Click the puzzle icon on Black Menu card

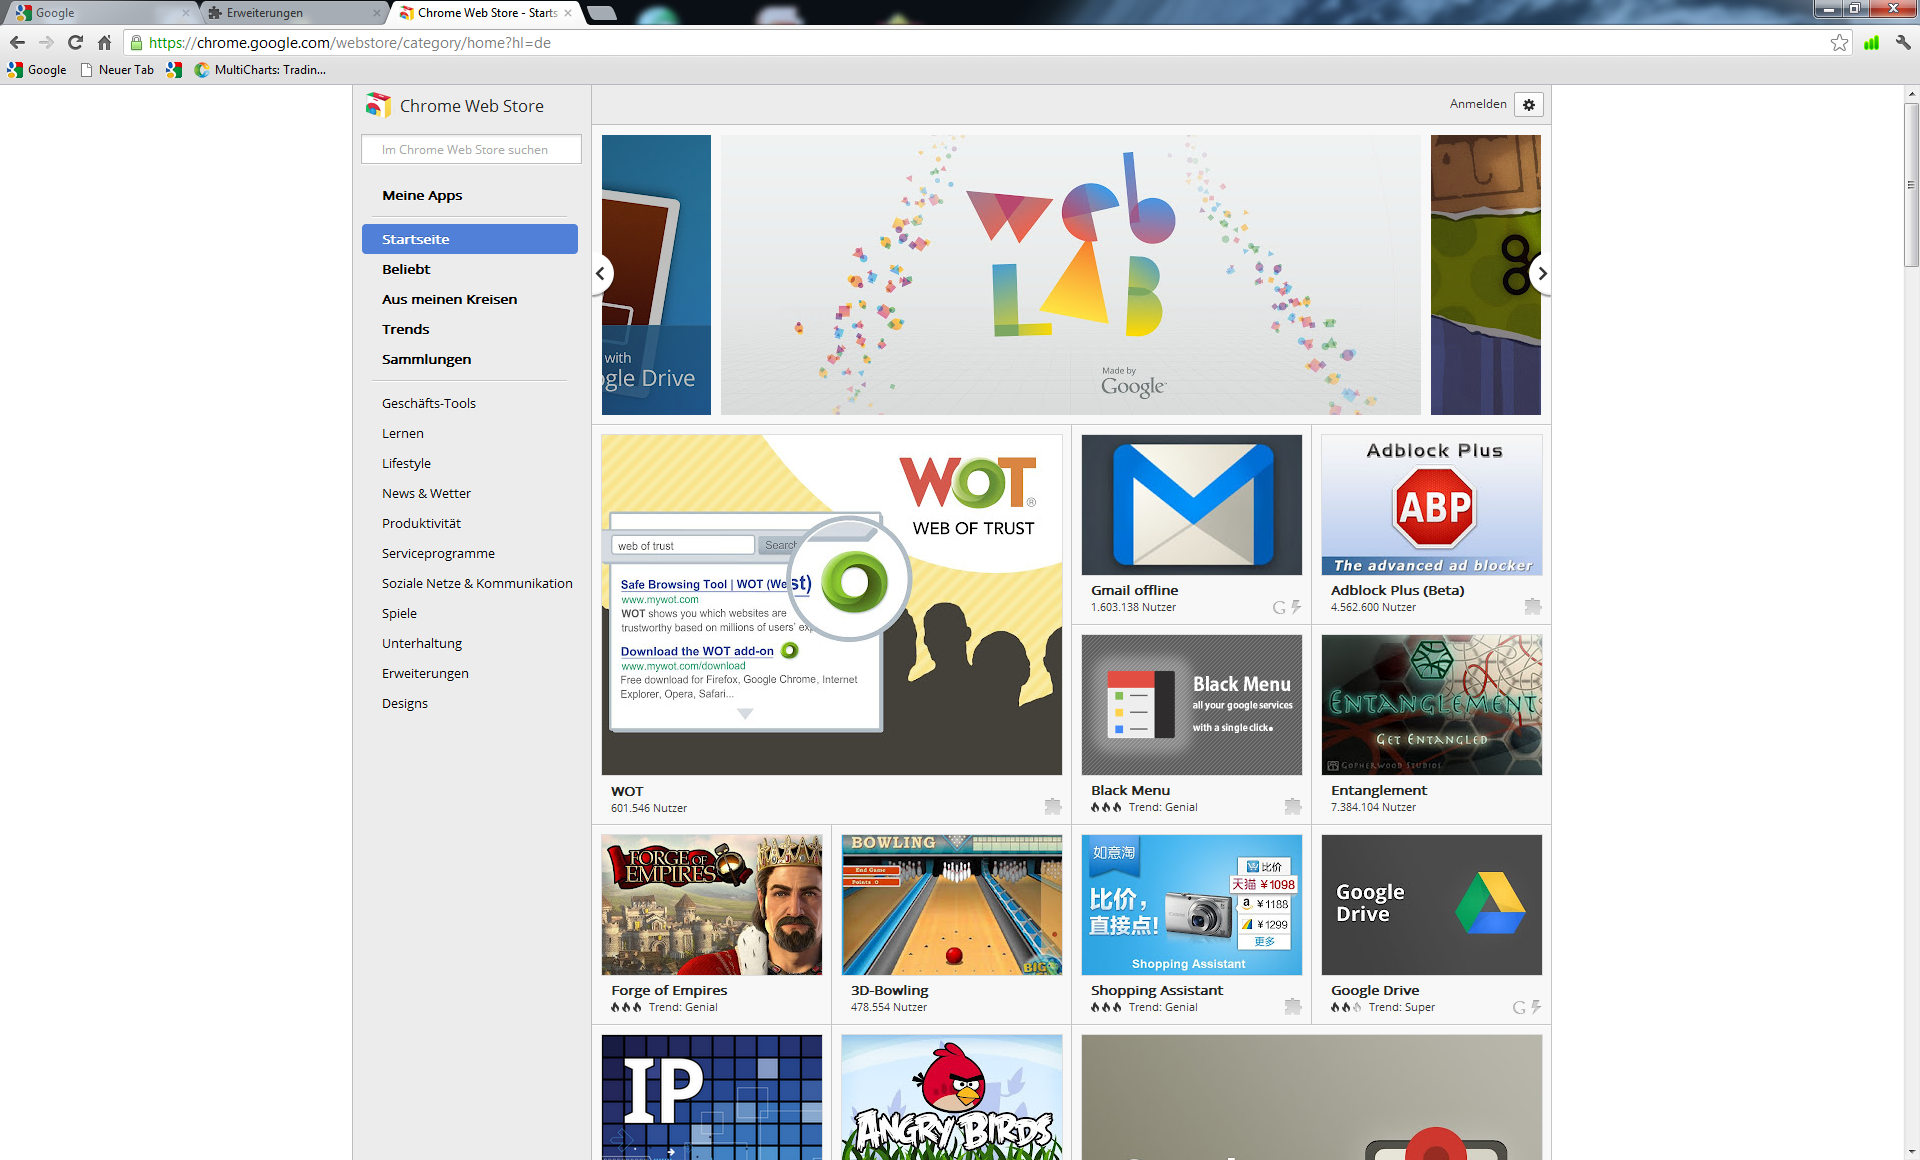pyautogui.click(x=1292, y=806)
